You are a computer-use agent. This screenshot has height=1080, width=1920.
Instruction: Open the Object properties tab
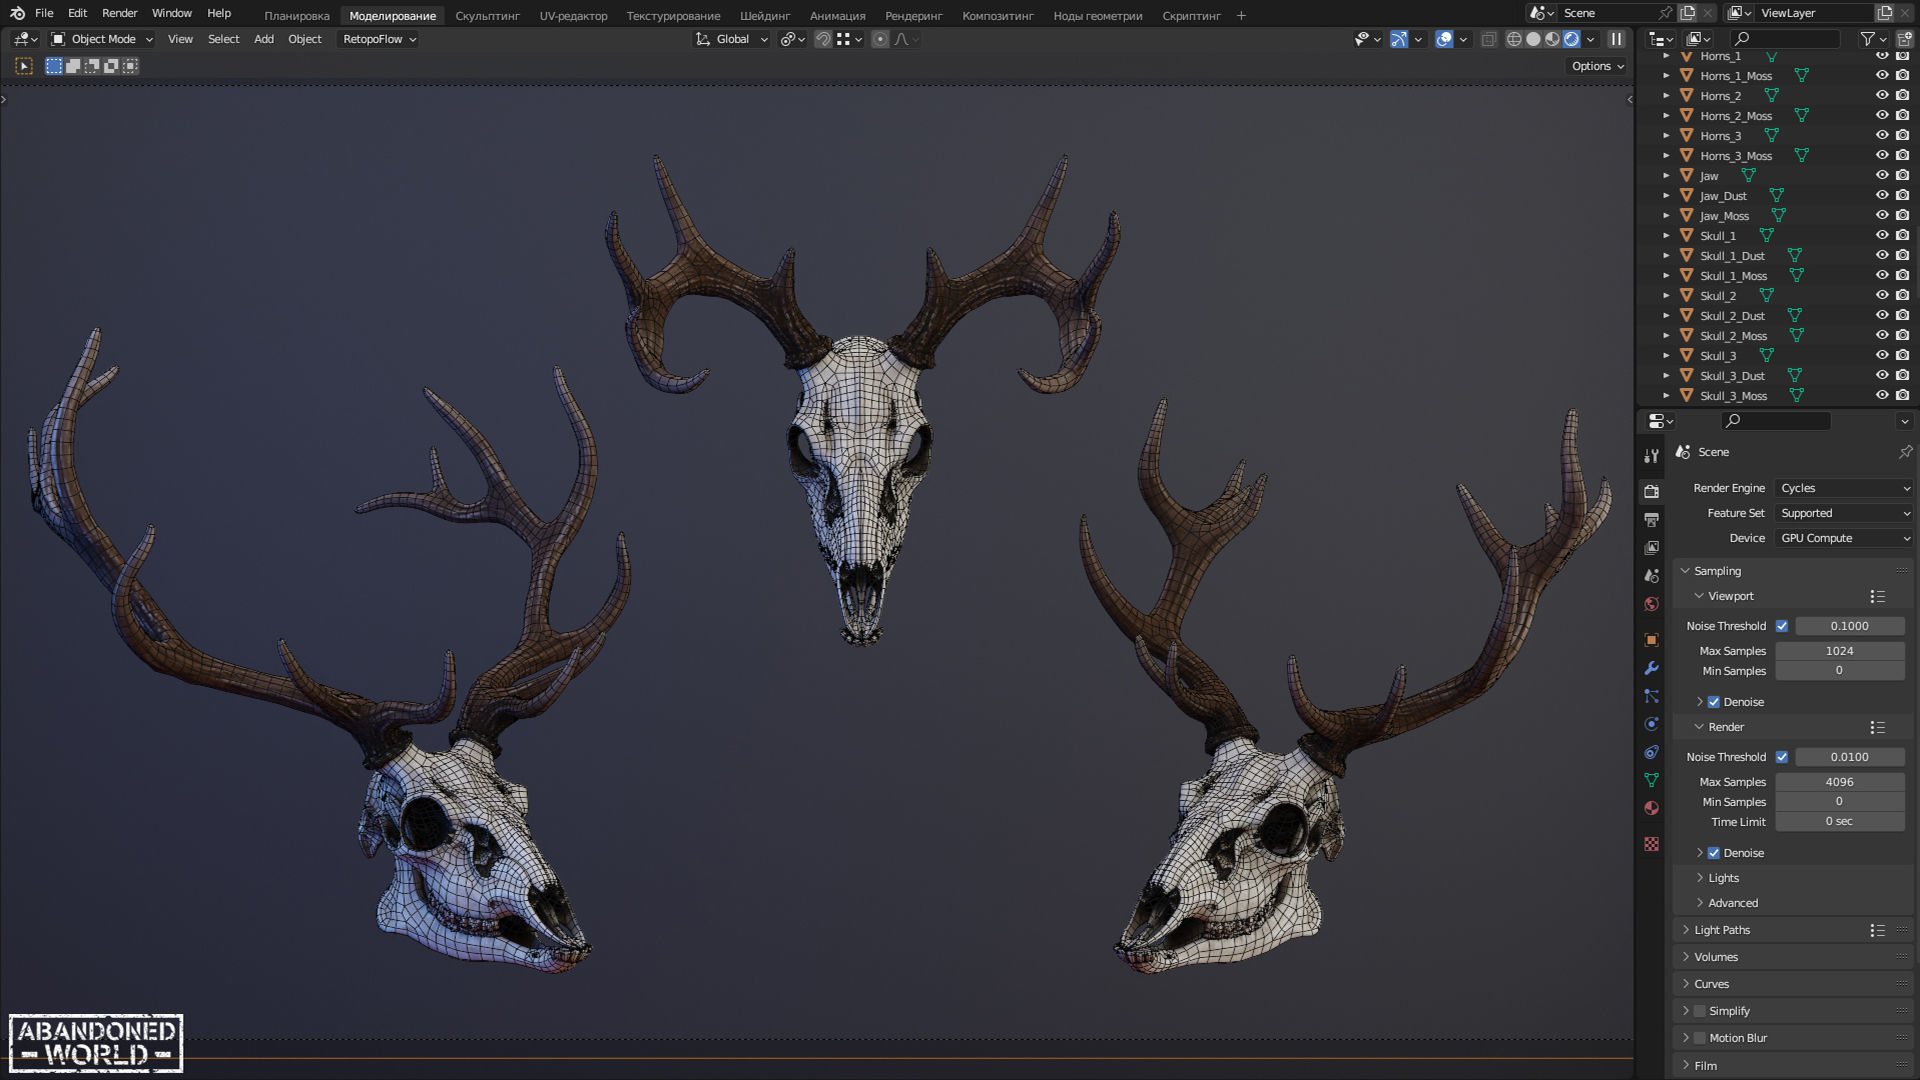pos(1651,640)
